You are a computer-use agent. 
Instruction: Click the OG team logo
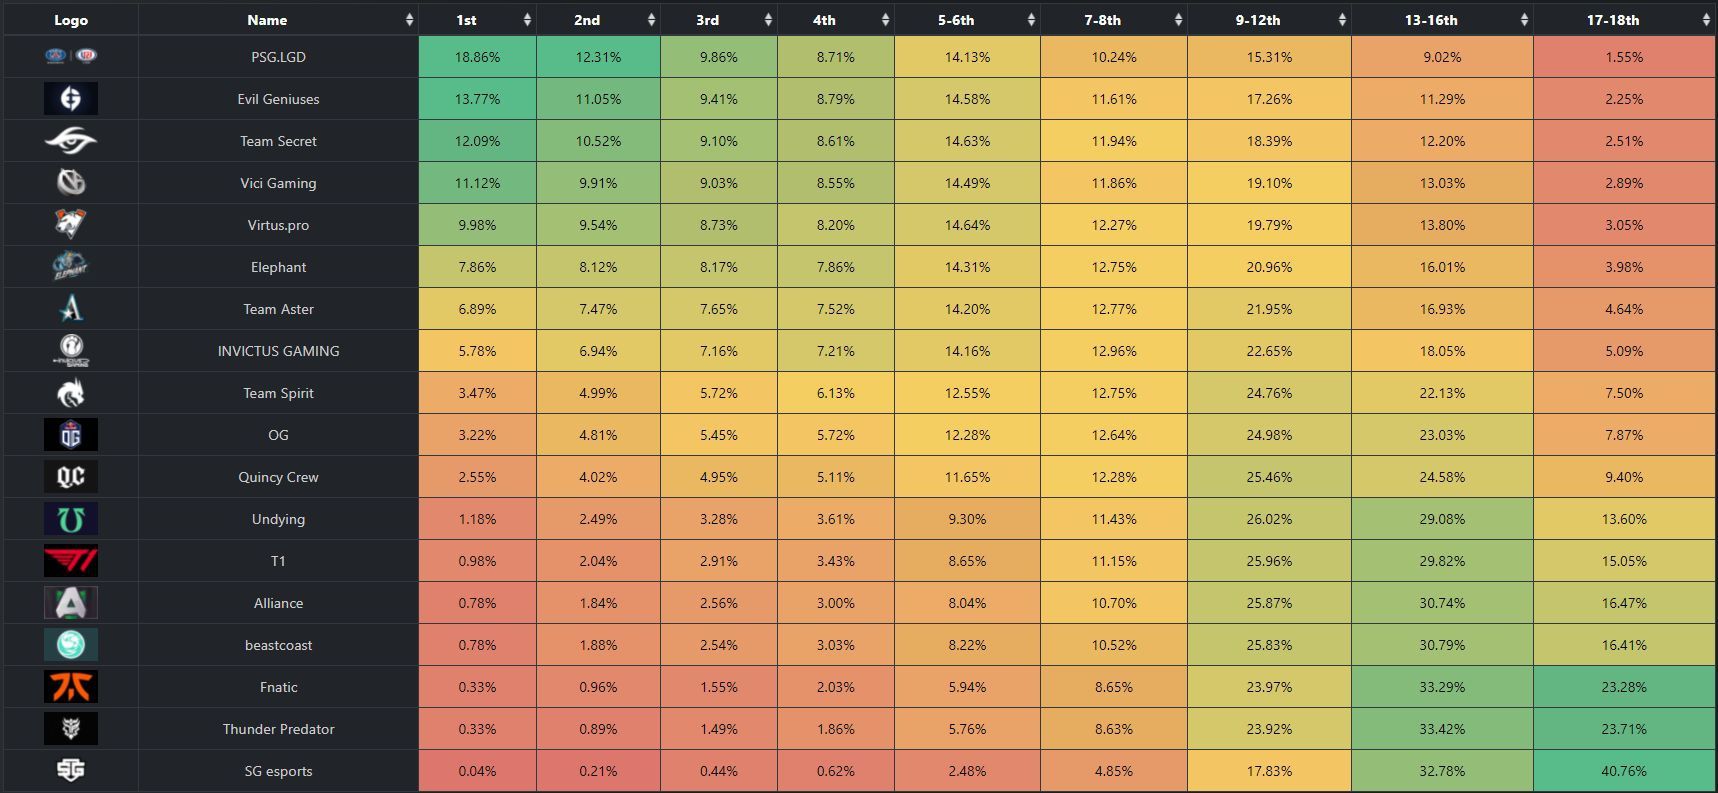coord(71,435)
